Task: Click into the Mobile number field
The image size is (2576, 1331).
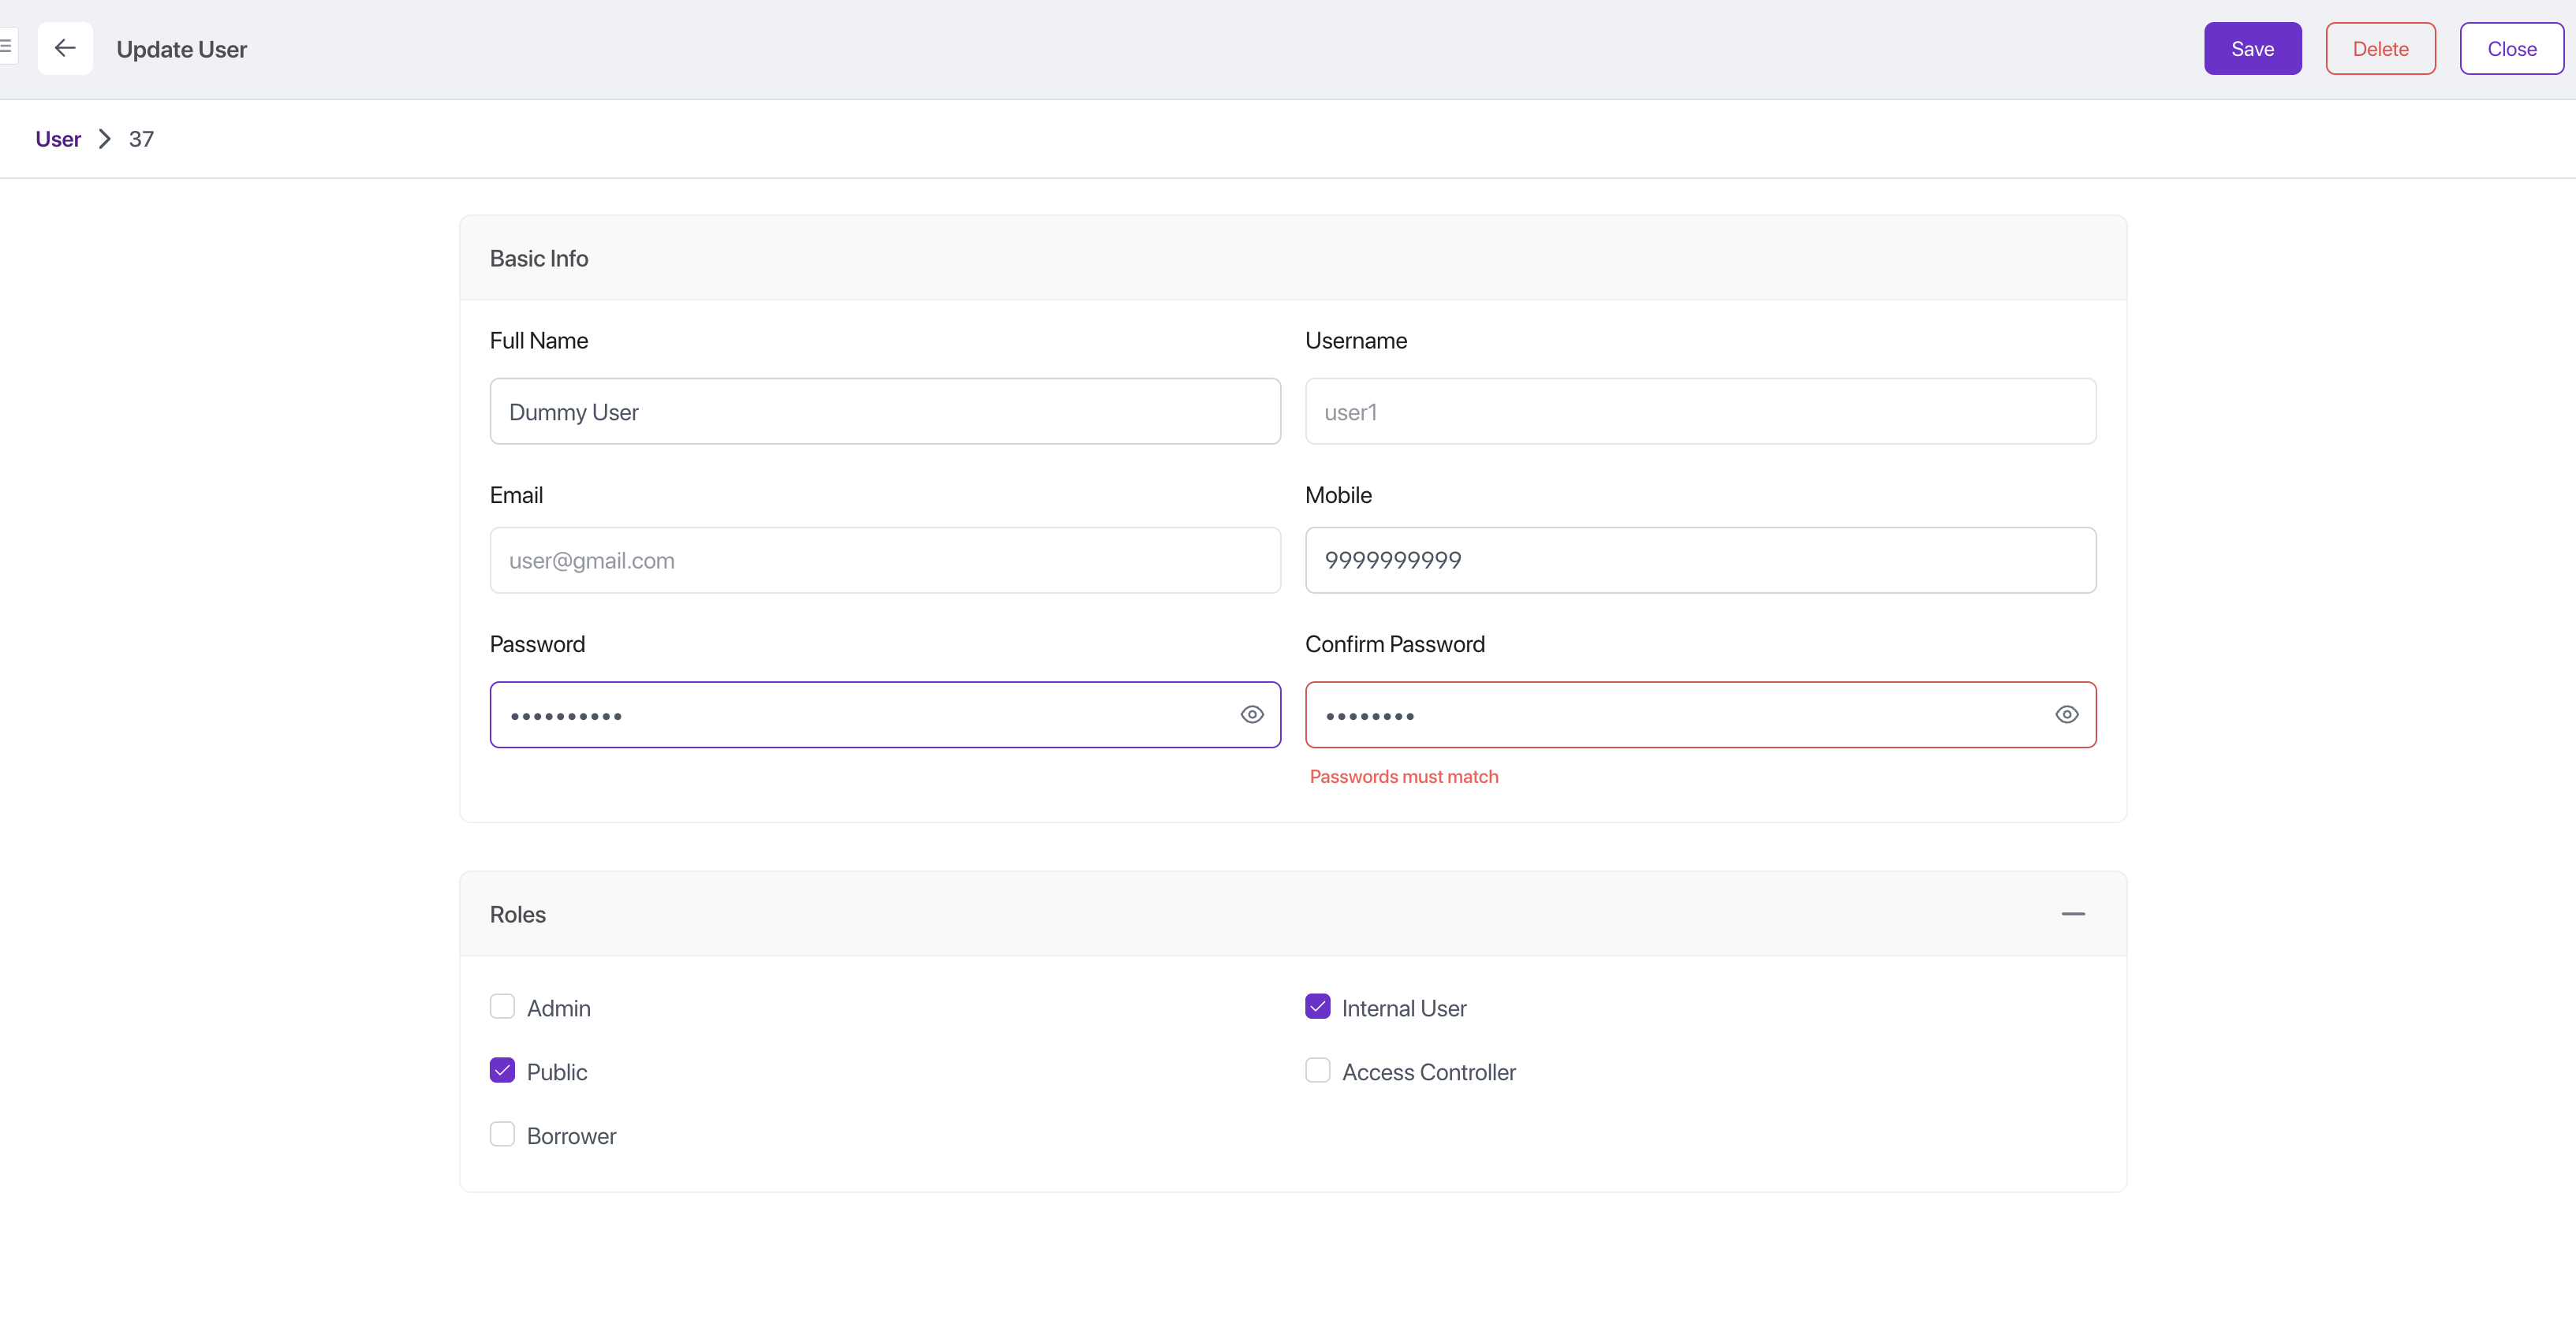Action: [x=1700, y=560]
